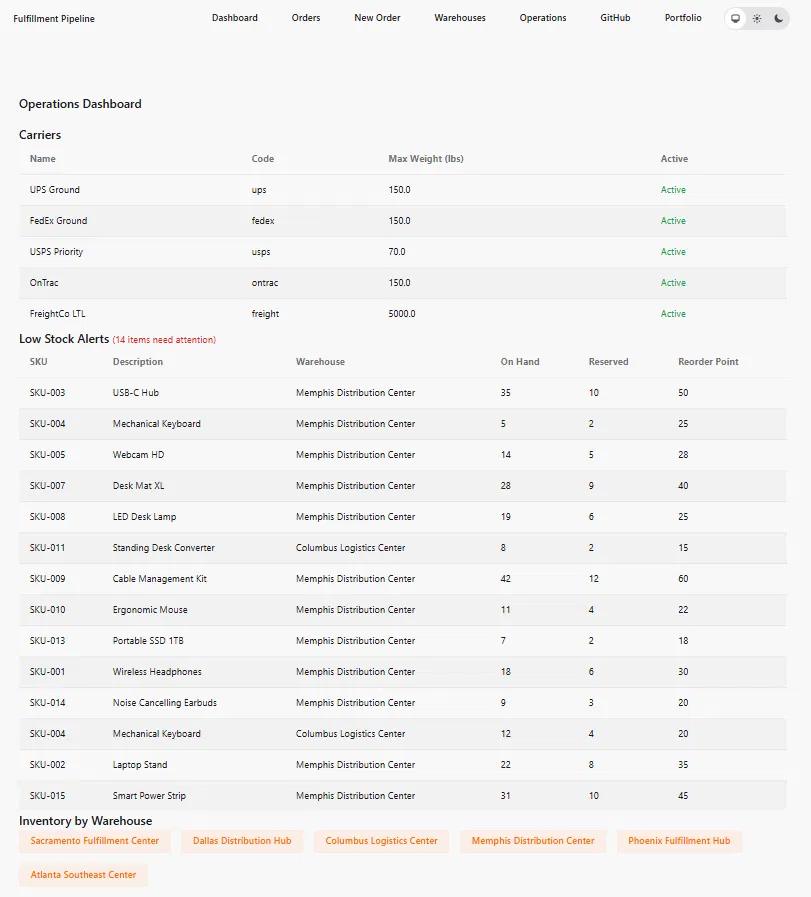
Task: Open Sacramento Fulfillment Center inventory
Action: coord(94,841)
